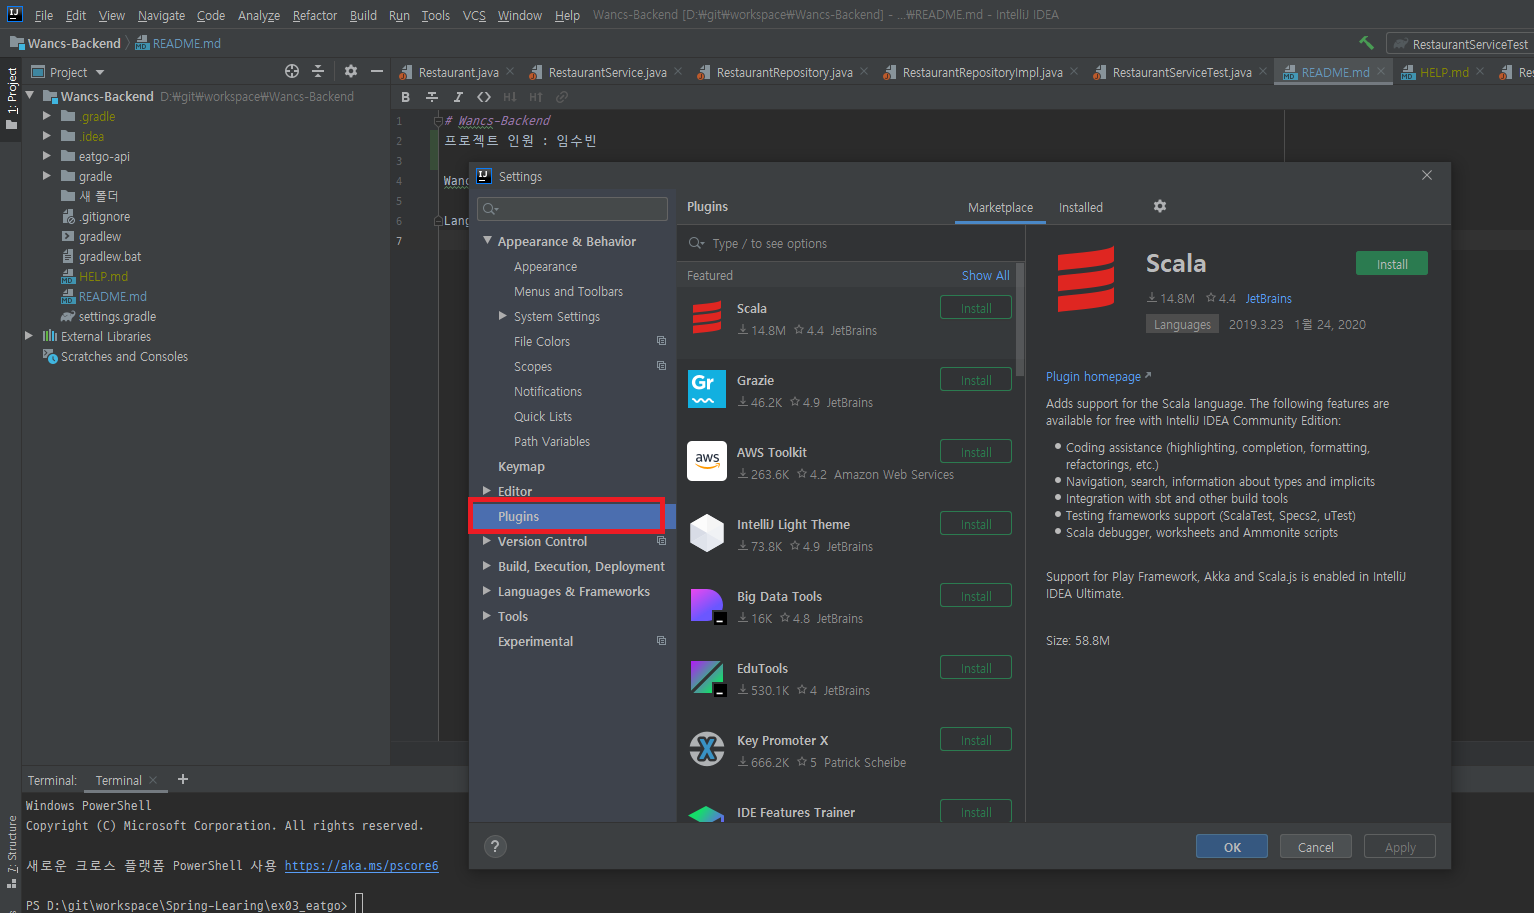
Task: Collapse Appearance & Behavior settings group
Action: click(x=488, y=241)
